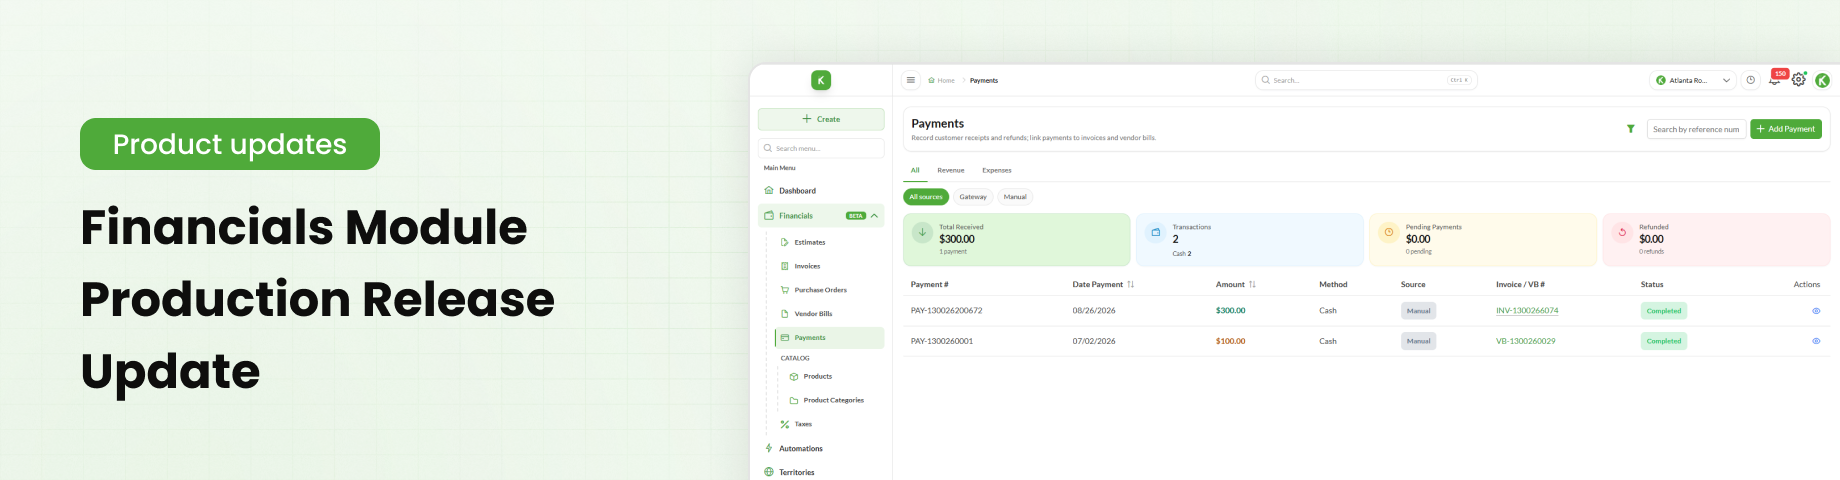The image size is (1840, 480).
Task: Click Completed status for PAY-1300260001
Action: pos(1664,341)
